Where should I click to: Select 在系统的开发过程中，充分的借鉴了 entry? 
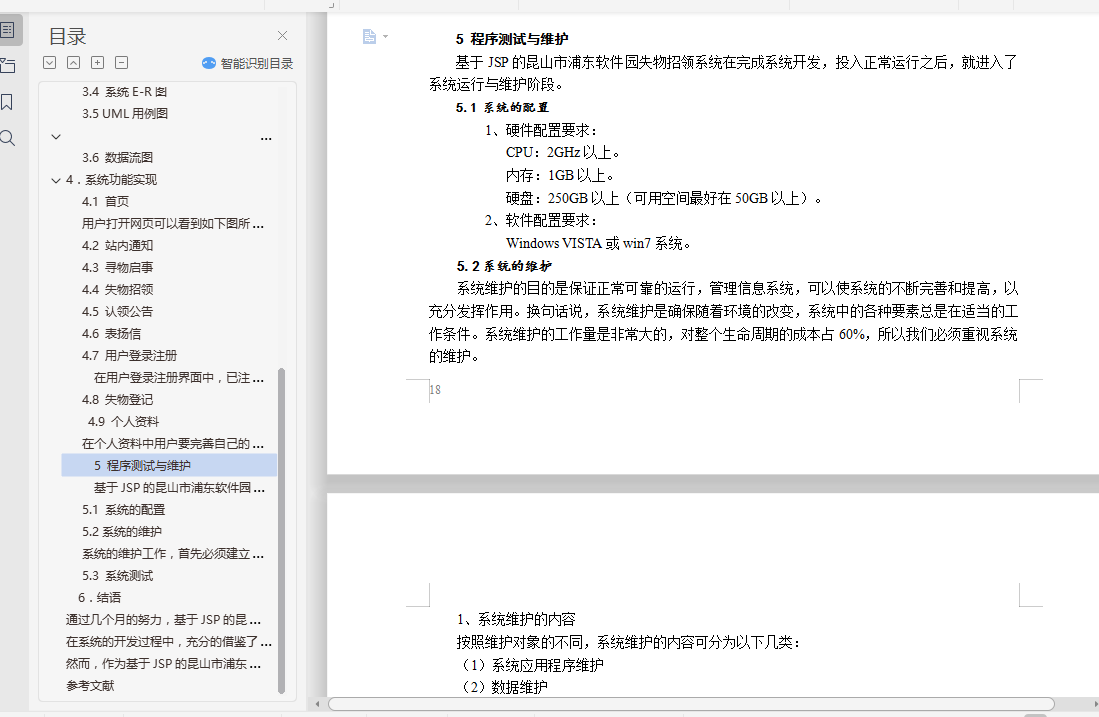click(168, 642)
